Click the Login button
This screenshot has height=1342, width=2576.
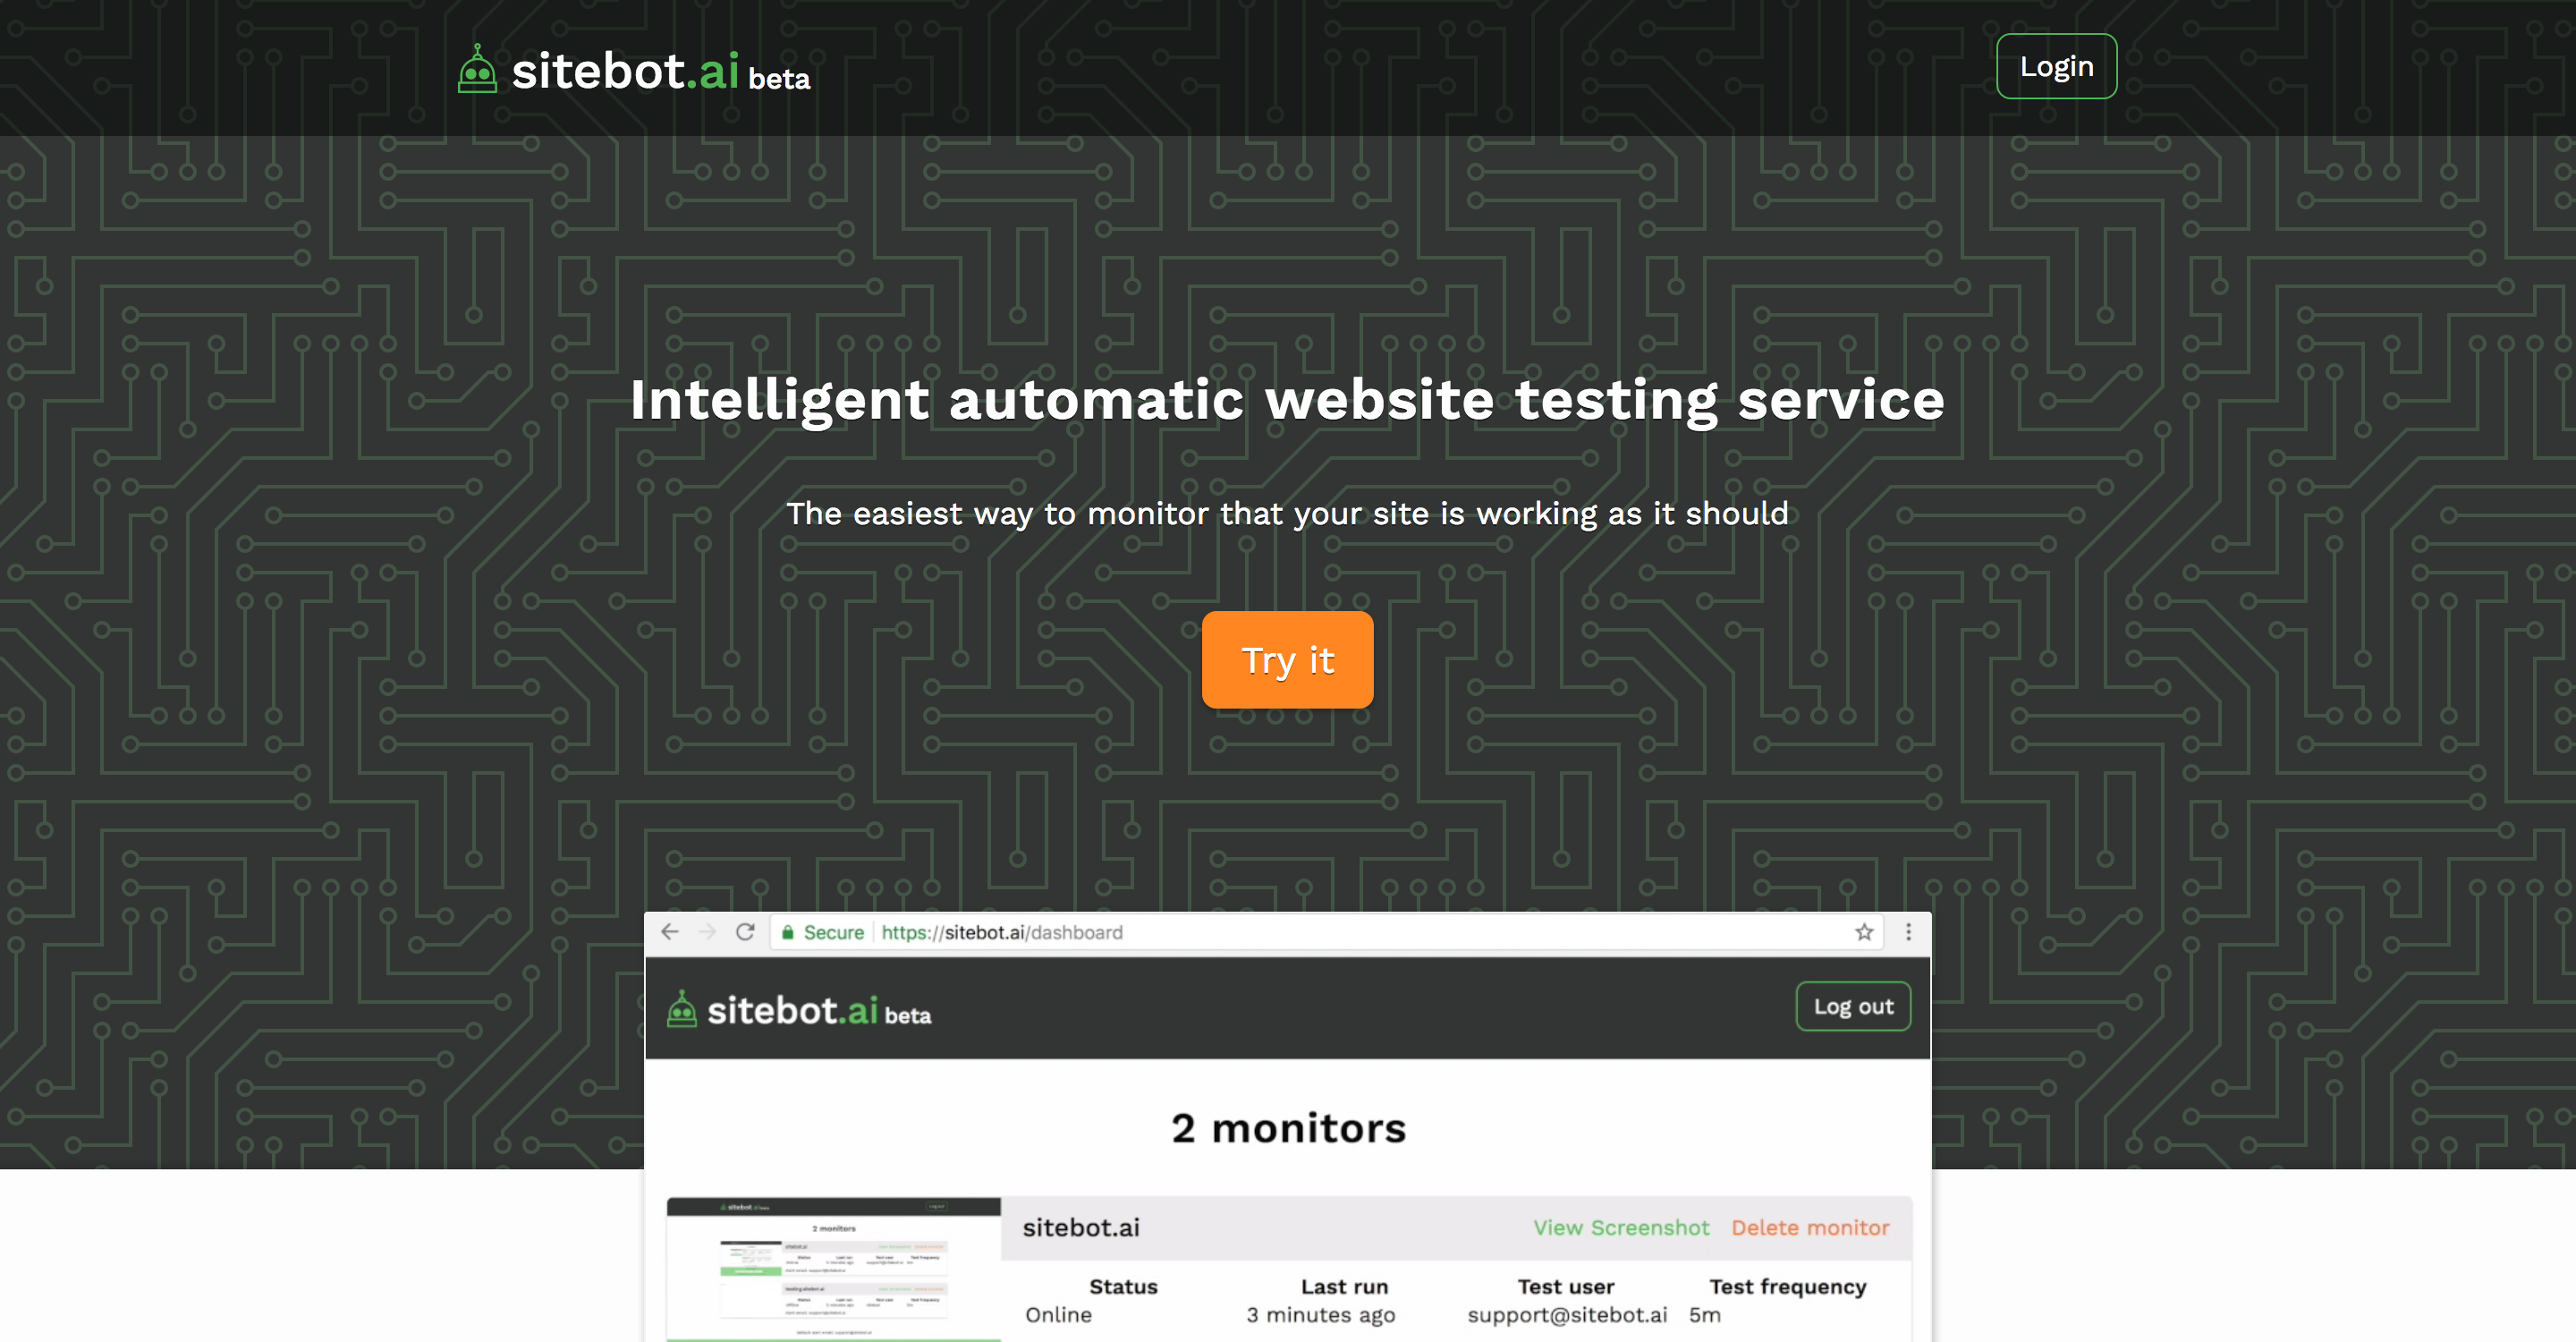coord(2056,65)
